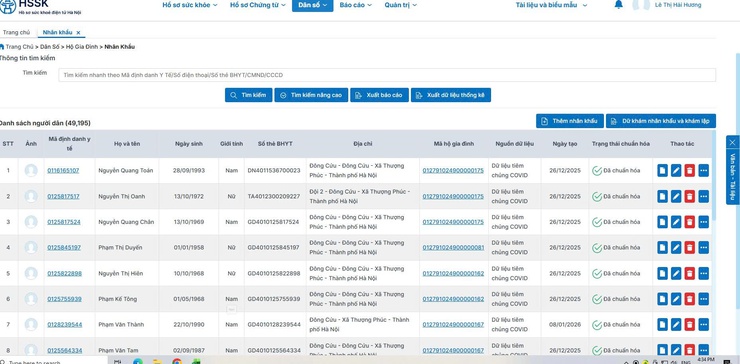The width and height of the screenshot is (740, 364).
Task: Select the Nhân khẩu tab
Action: 57,33
